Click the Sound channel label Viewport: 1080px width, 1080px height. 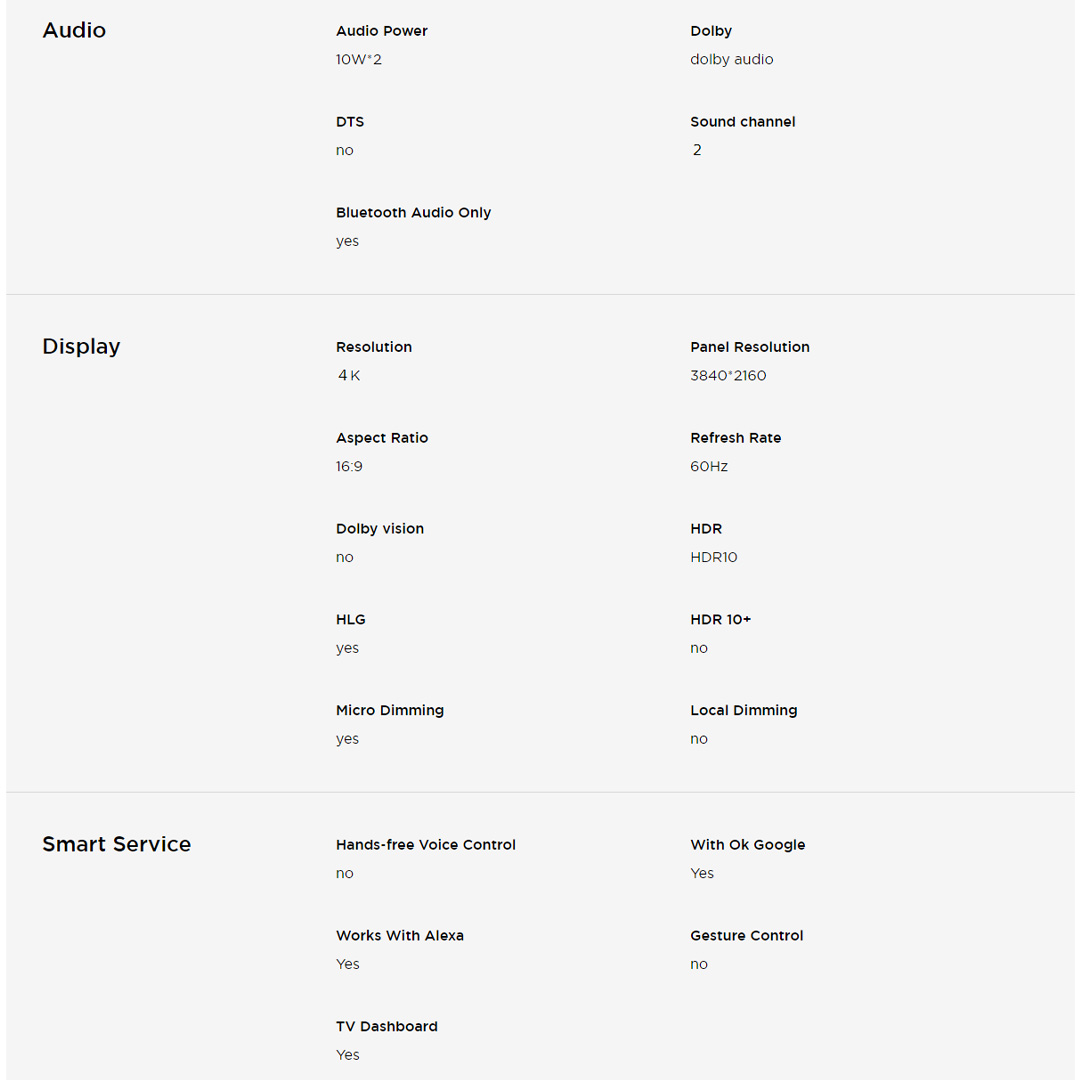click(x=742, y=122)
